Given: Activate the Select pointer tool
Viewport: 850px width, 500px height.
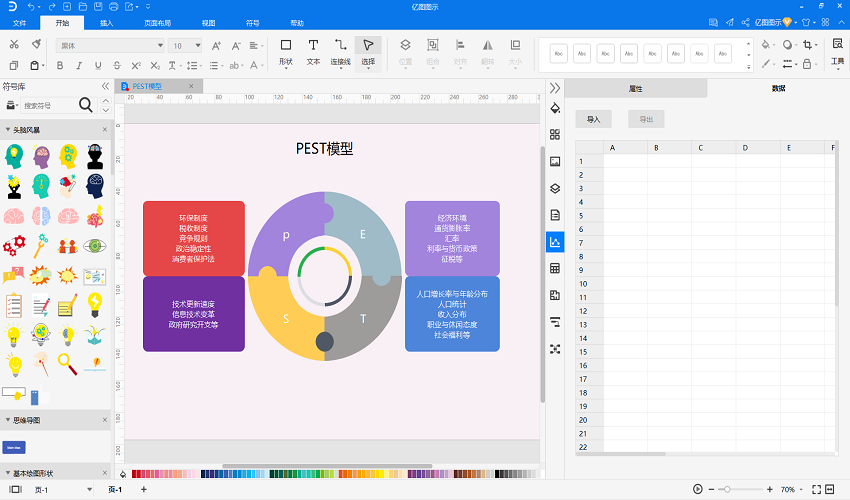Looking at the screenshot, I should tap(368, 53).
